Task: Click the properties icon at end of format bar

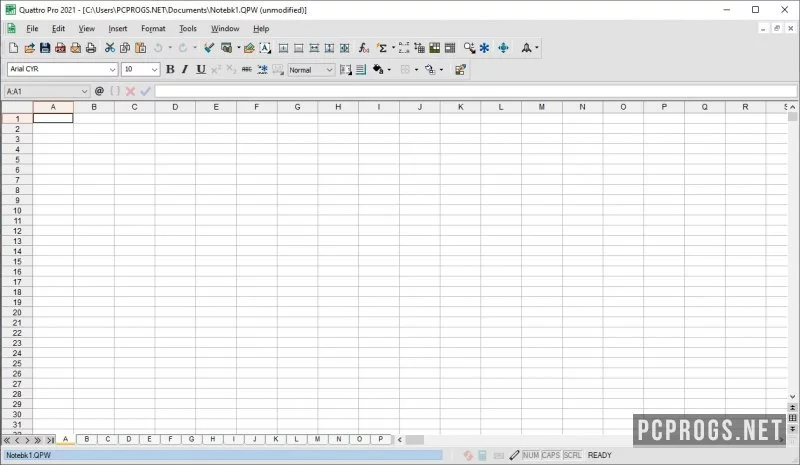Action: [x=460, y=69]
